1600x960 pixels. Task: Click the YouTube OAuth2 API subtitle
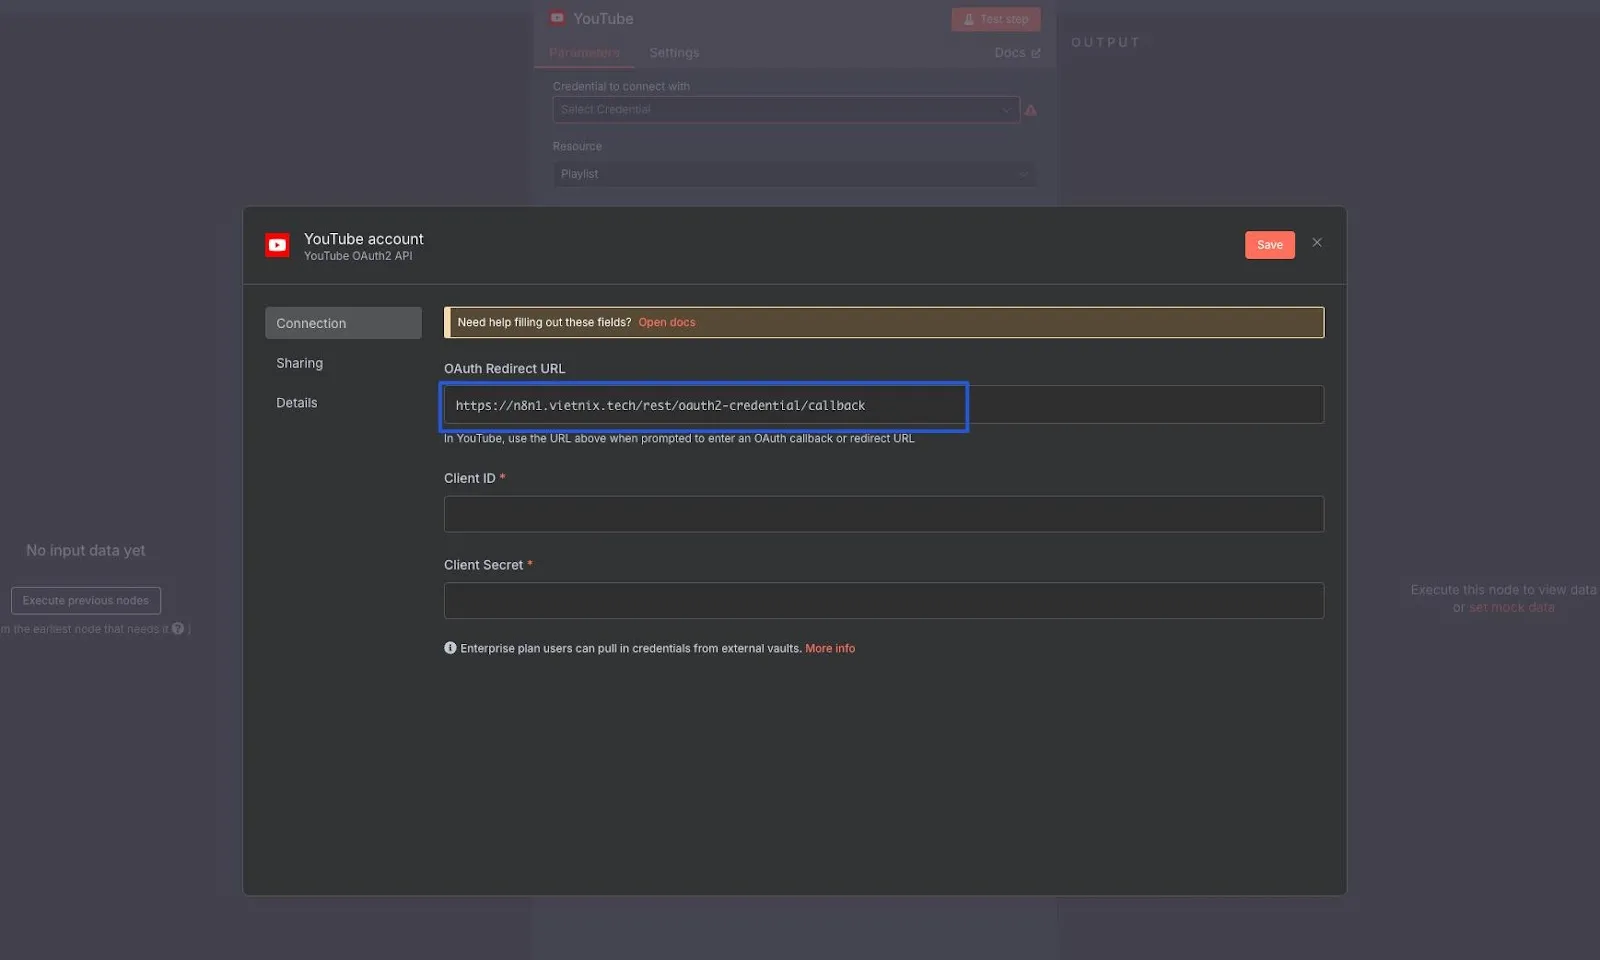(x=358, y=256)
